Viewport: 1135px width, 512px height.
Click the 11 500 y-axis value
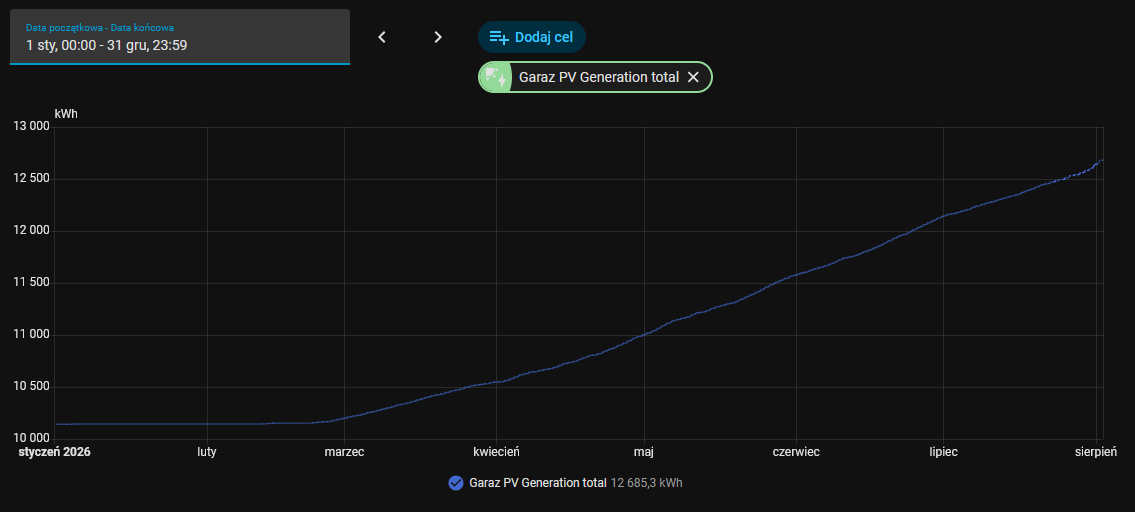(x=31, y=283)
